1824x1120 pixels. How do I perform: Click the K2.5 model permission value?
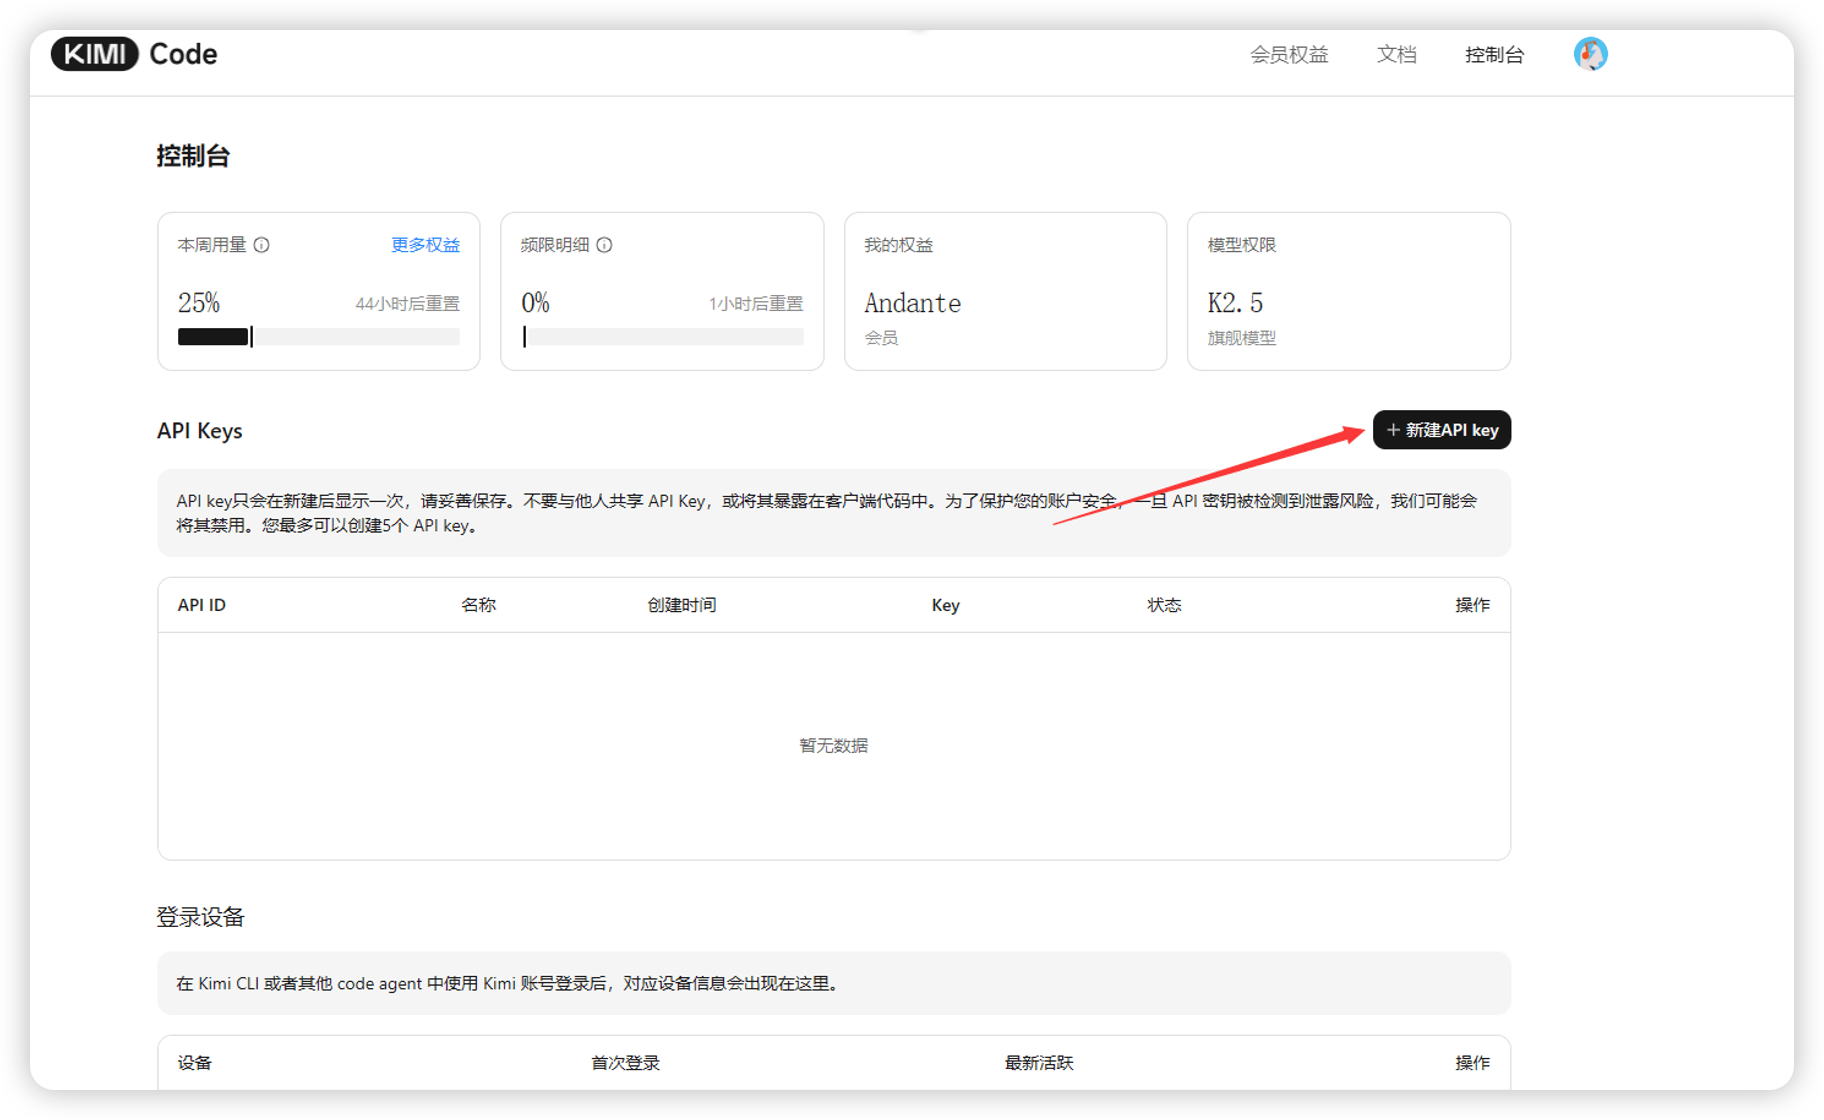click(x=1235, y=303)
